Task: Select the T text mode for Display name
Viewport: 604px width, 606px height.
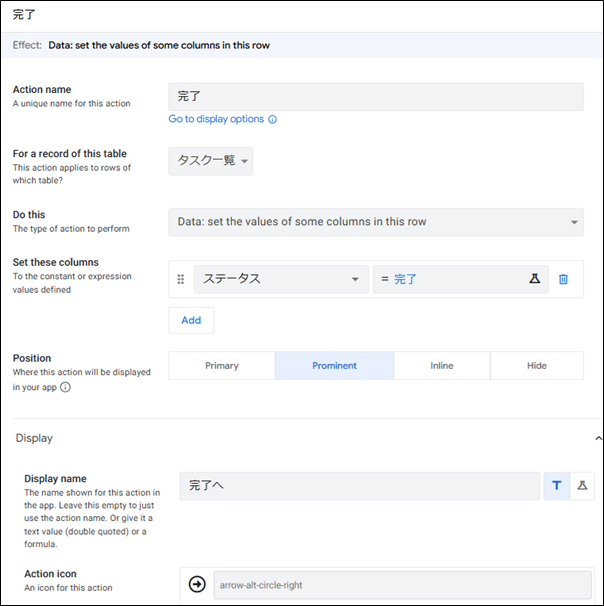Action: [x=556, y=485]
